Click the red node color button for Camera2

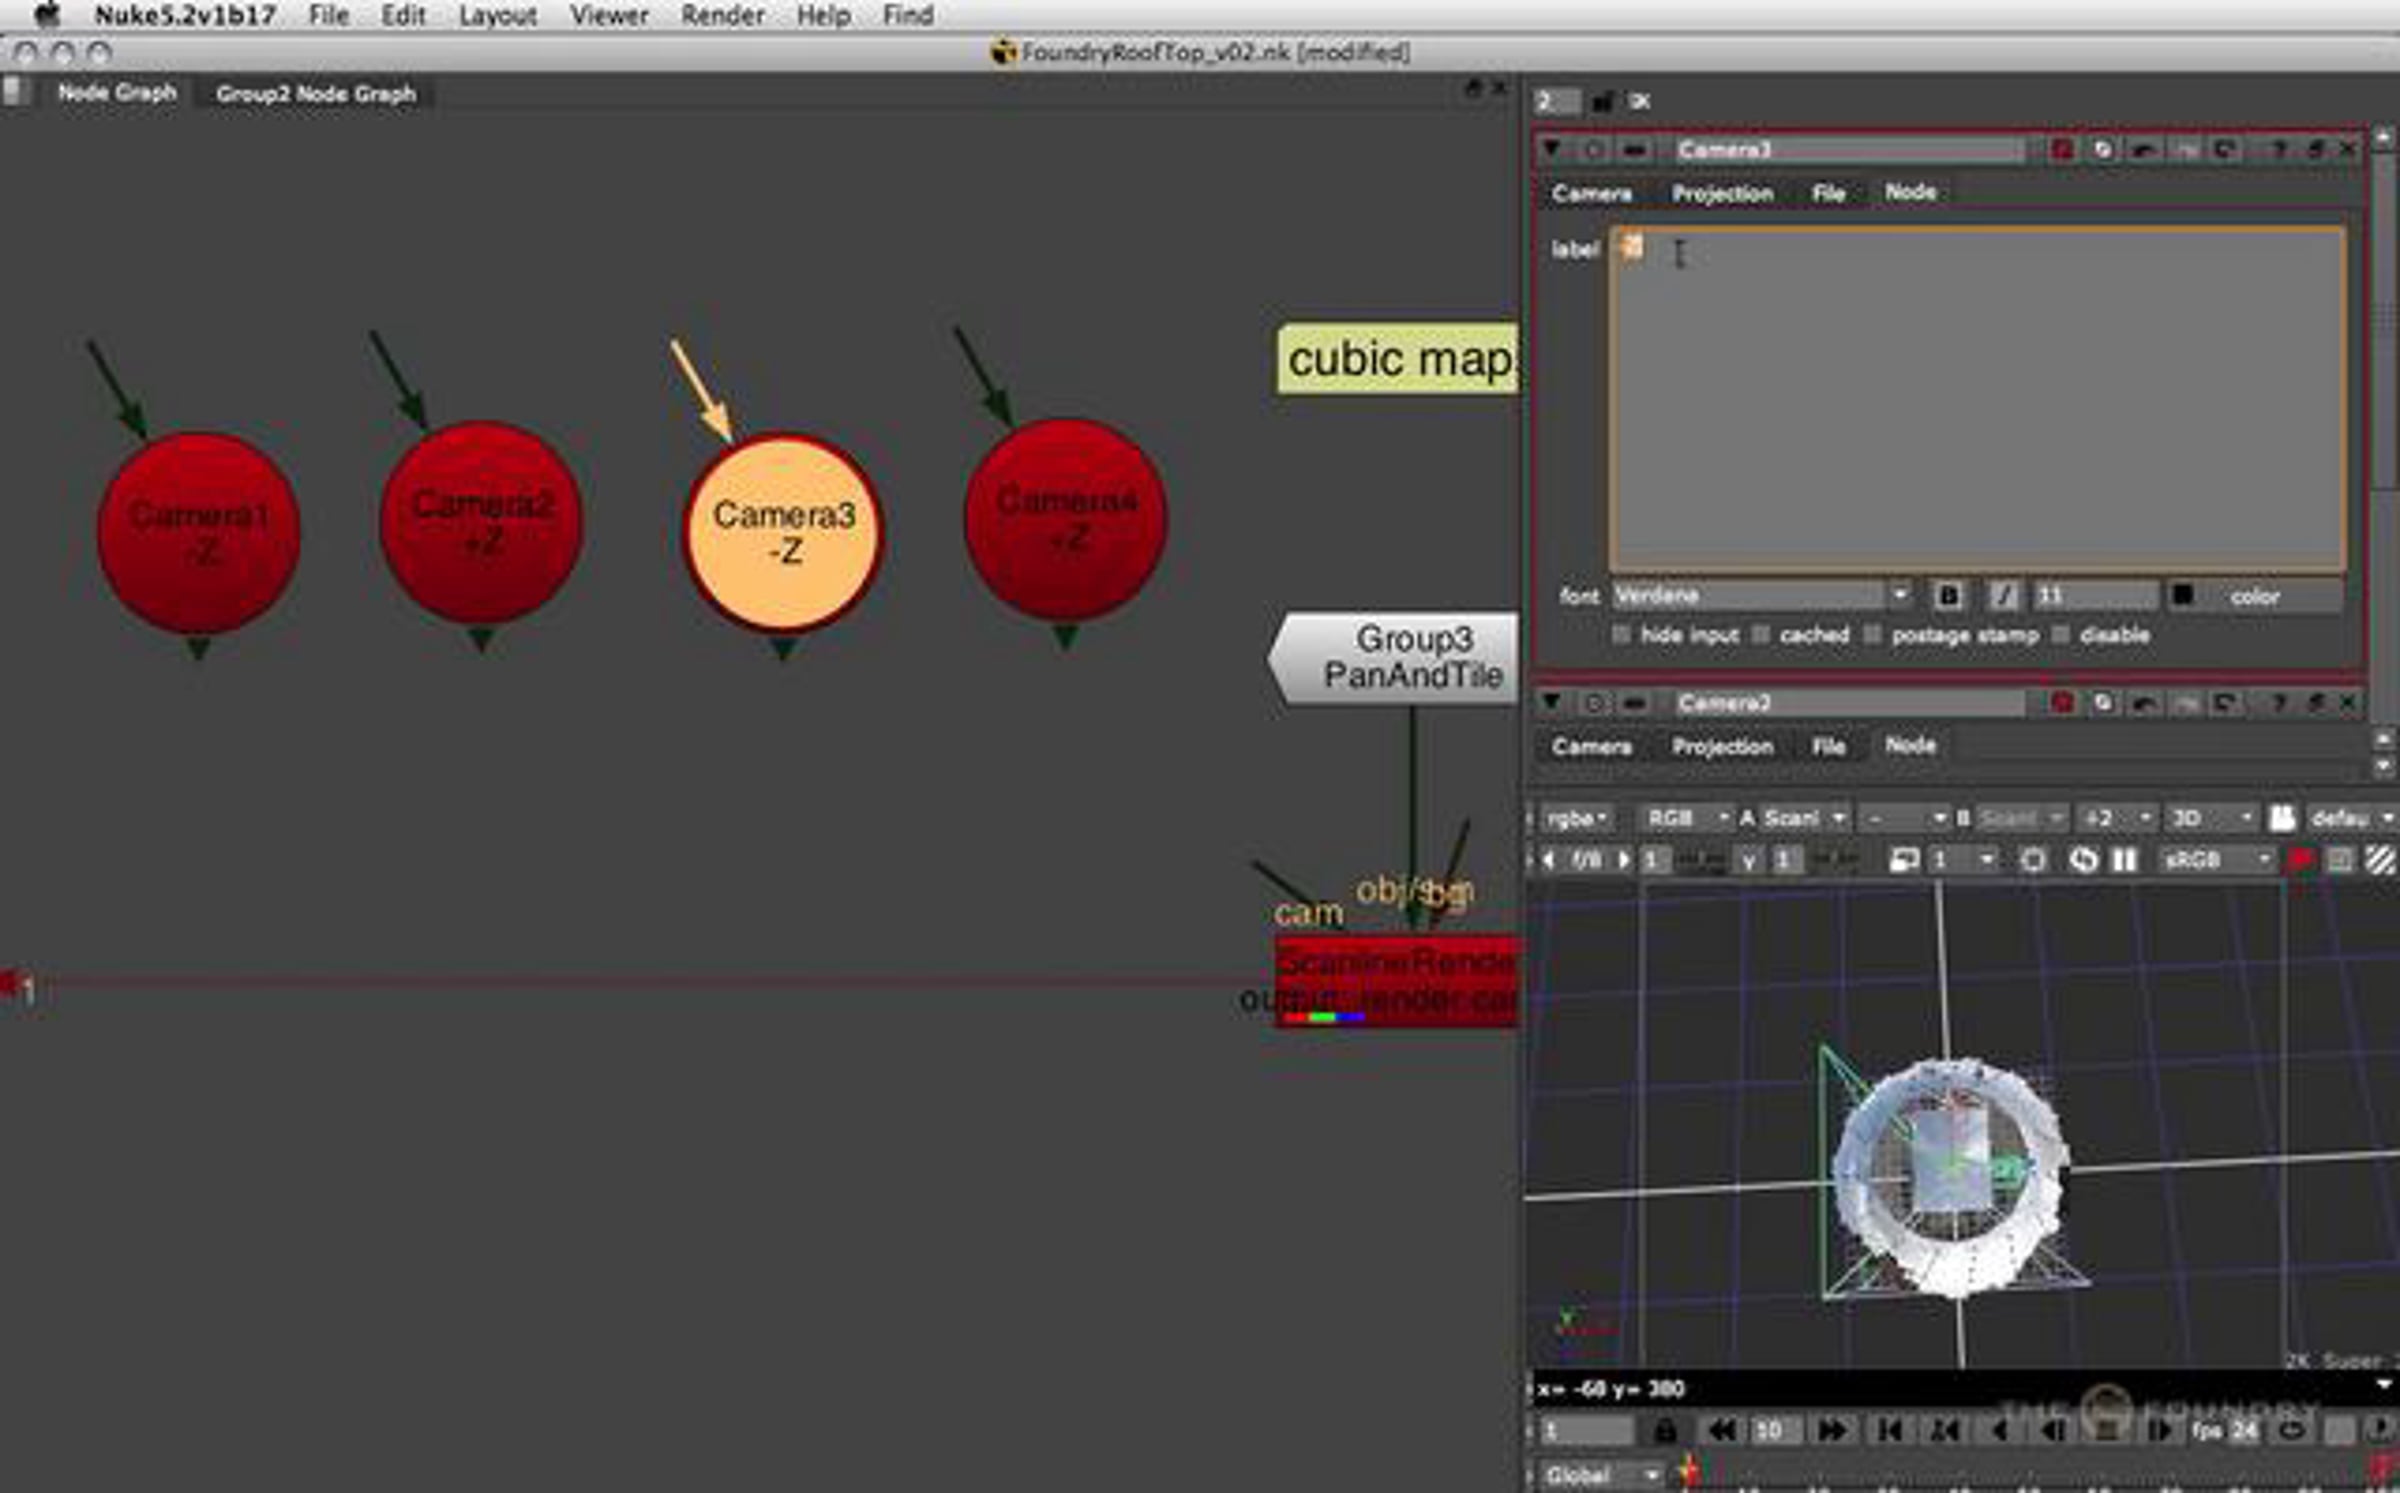point(2062,703)
